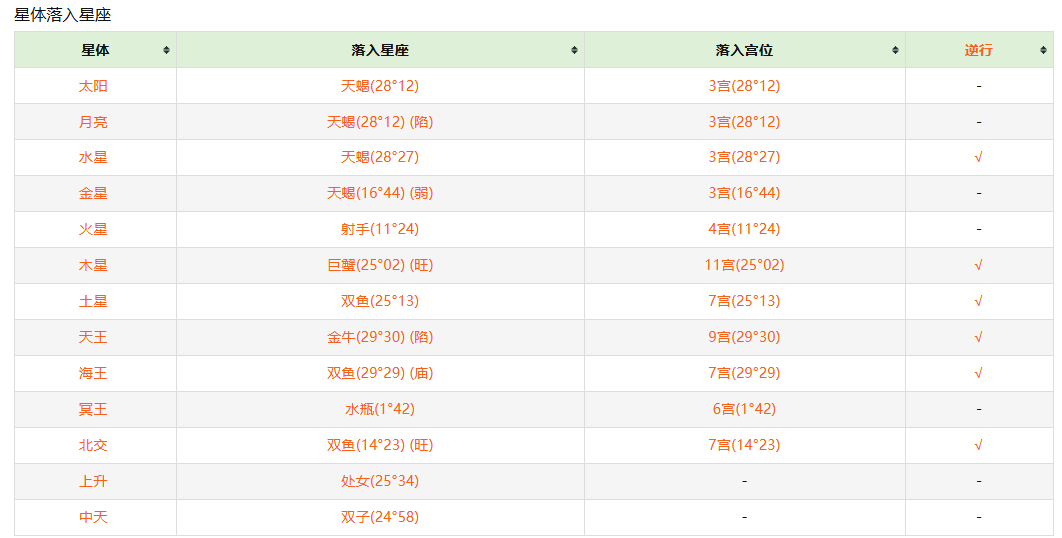Click retrograde checkmark in 北交 row
This screenshot has height=538, width=1062.
click(978, 445)
